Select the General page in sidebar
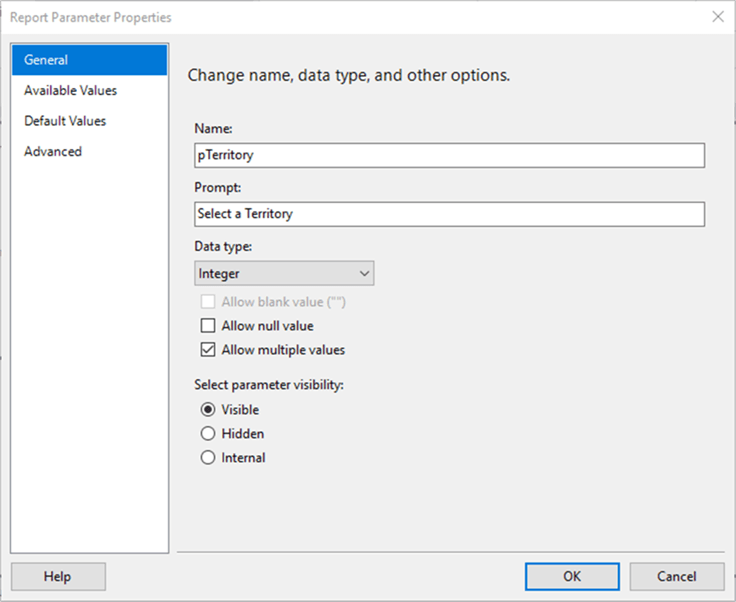The width and height of the screenshot is (736, 602). (x=89, y=60)
